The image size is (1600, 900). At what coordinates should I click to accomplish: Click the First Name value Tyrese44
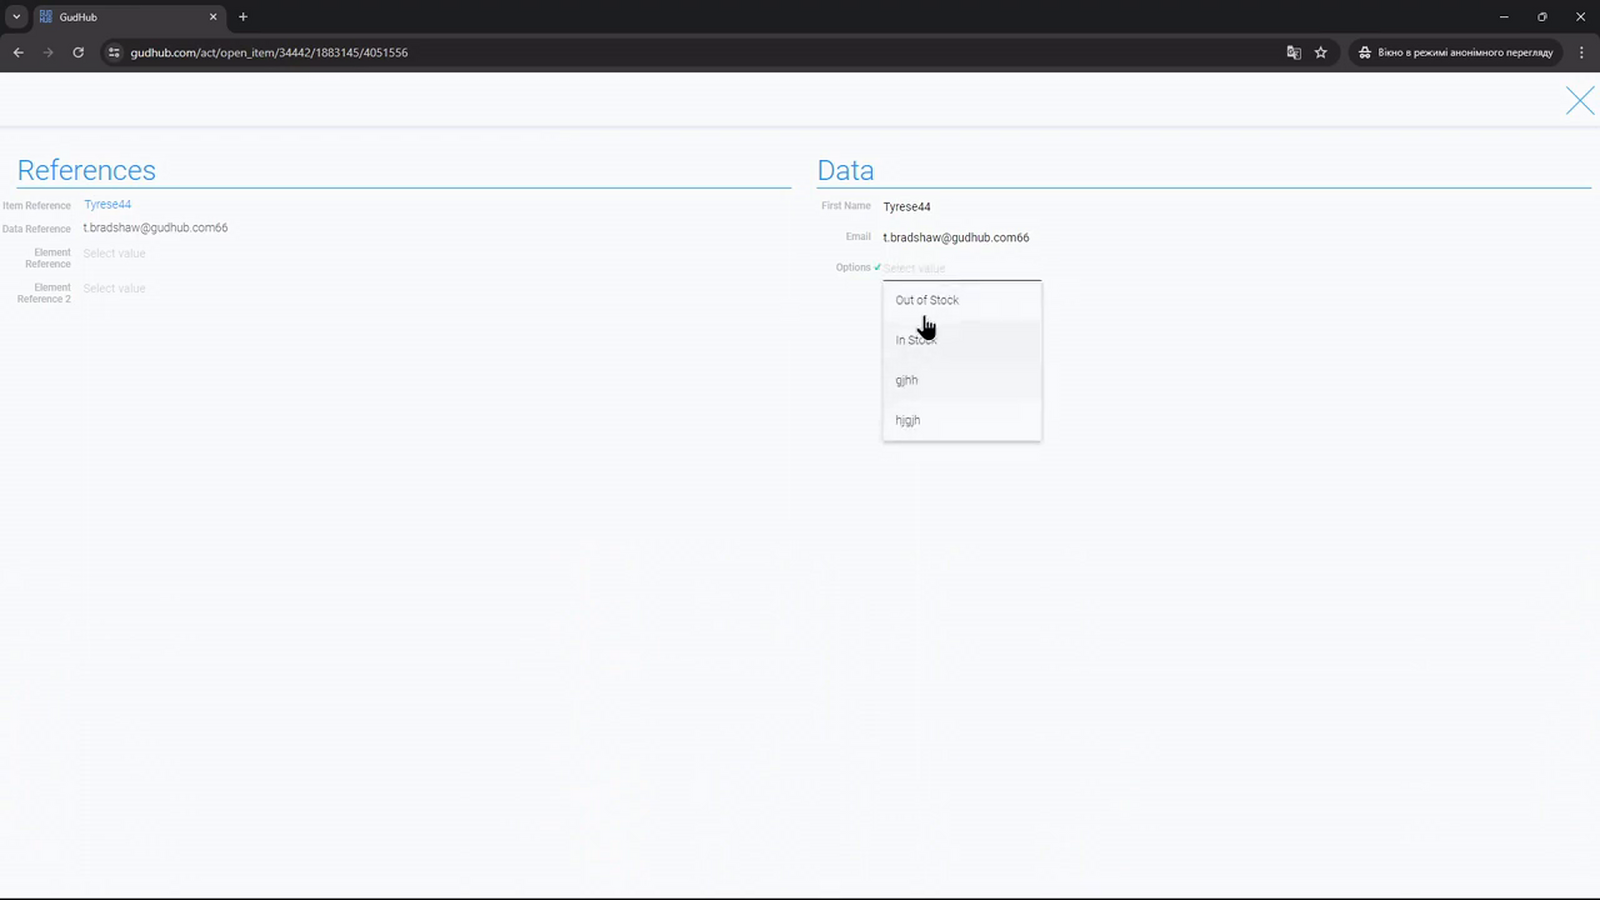(907, 207)
